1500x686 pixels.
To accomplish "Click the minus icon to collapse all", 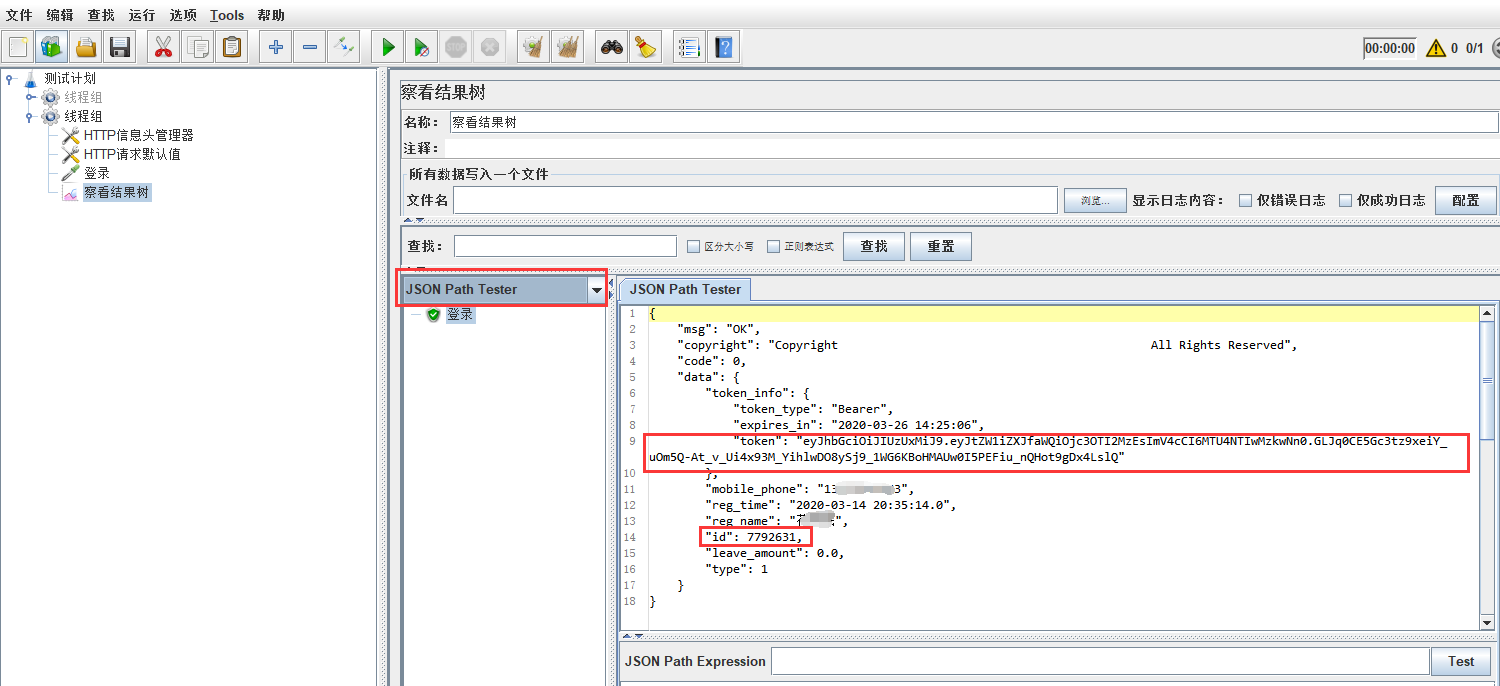I will (310, 47).
